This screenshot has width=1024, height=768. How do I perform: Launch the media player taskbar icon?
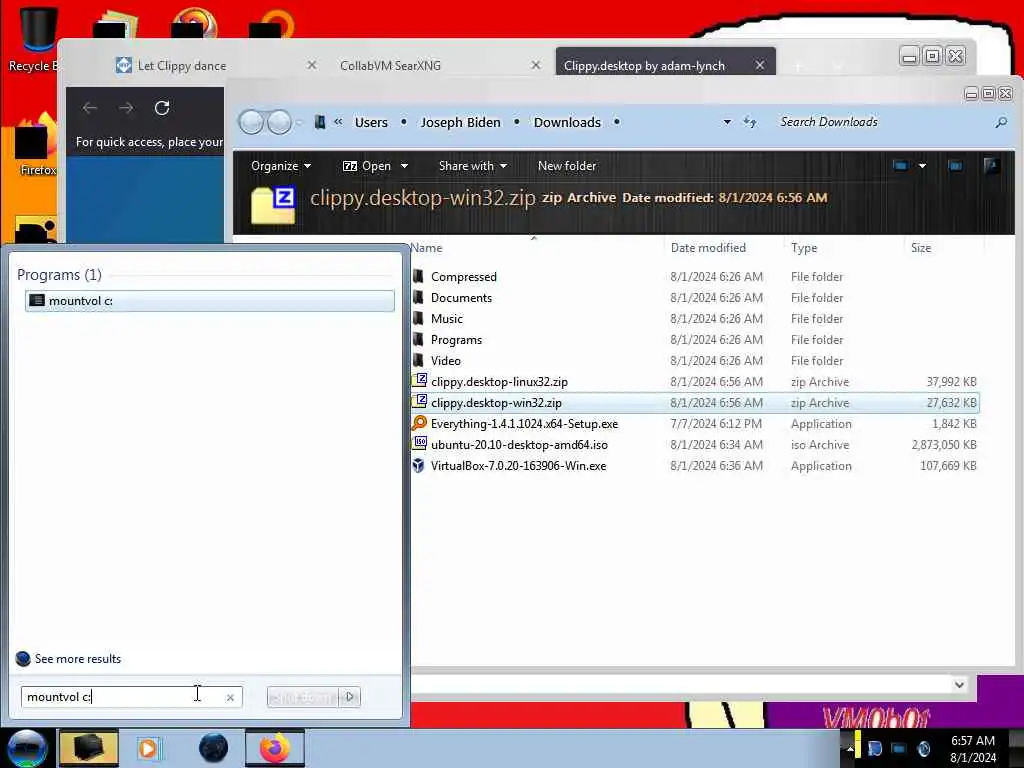(x=150, y=748)
